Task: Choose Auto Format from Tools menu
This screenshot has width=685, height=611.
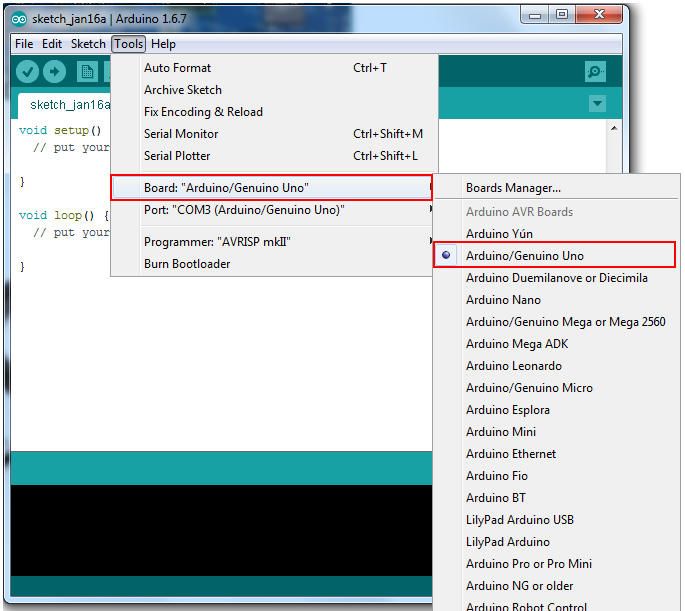Action: coord(272,68)
